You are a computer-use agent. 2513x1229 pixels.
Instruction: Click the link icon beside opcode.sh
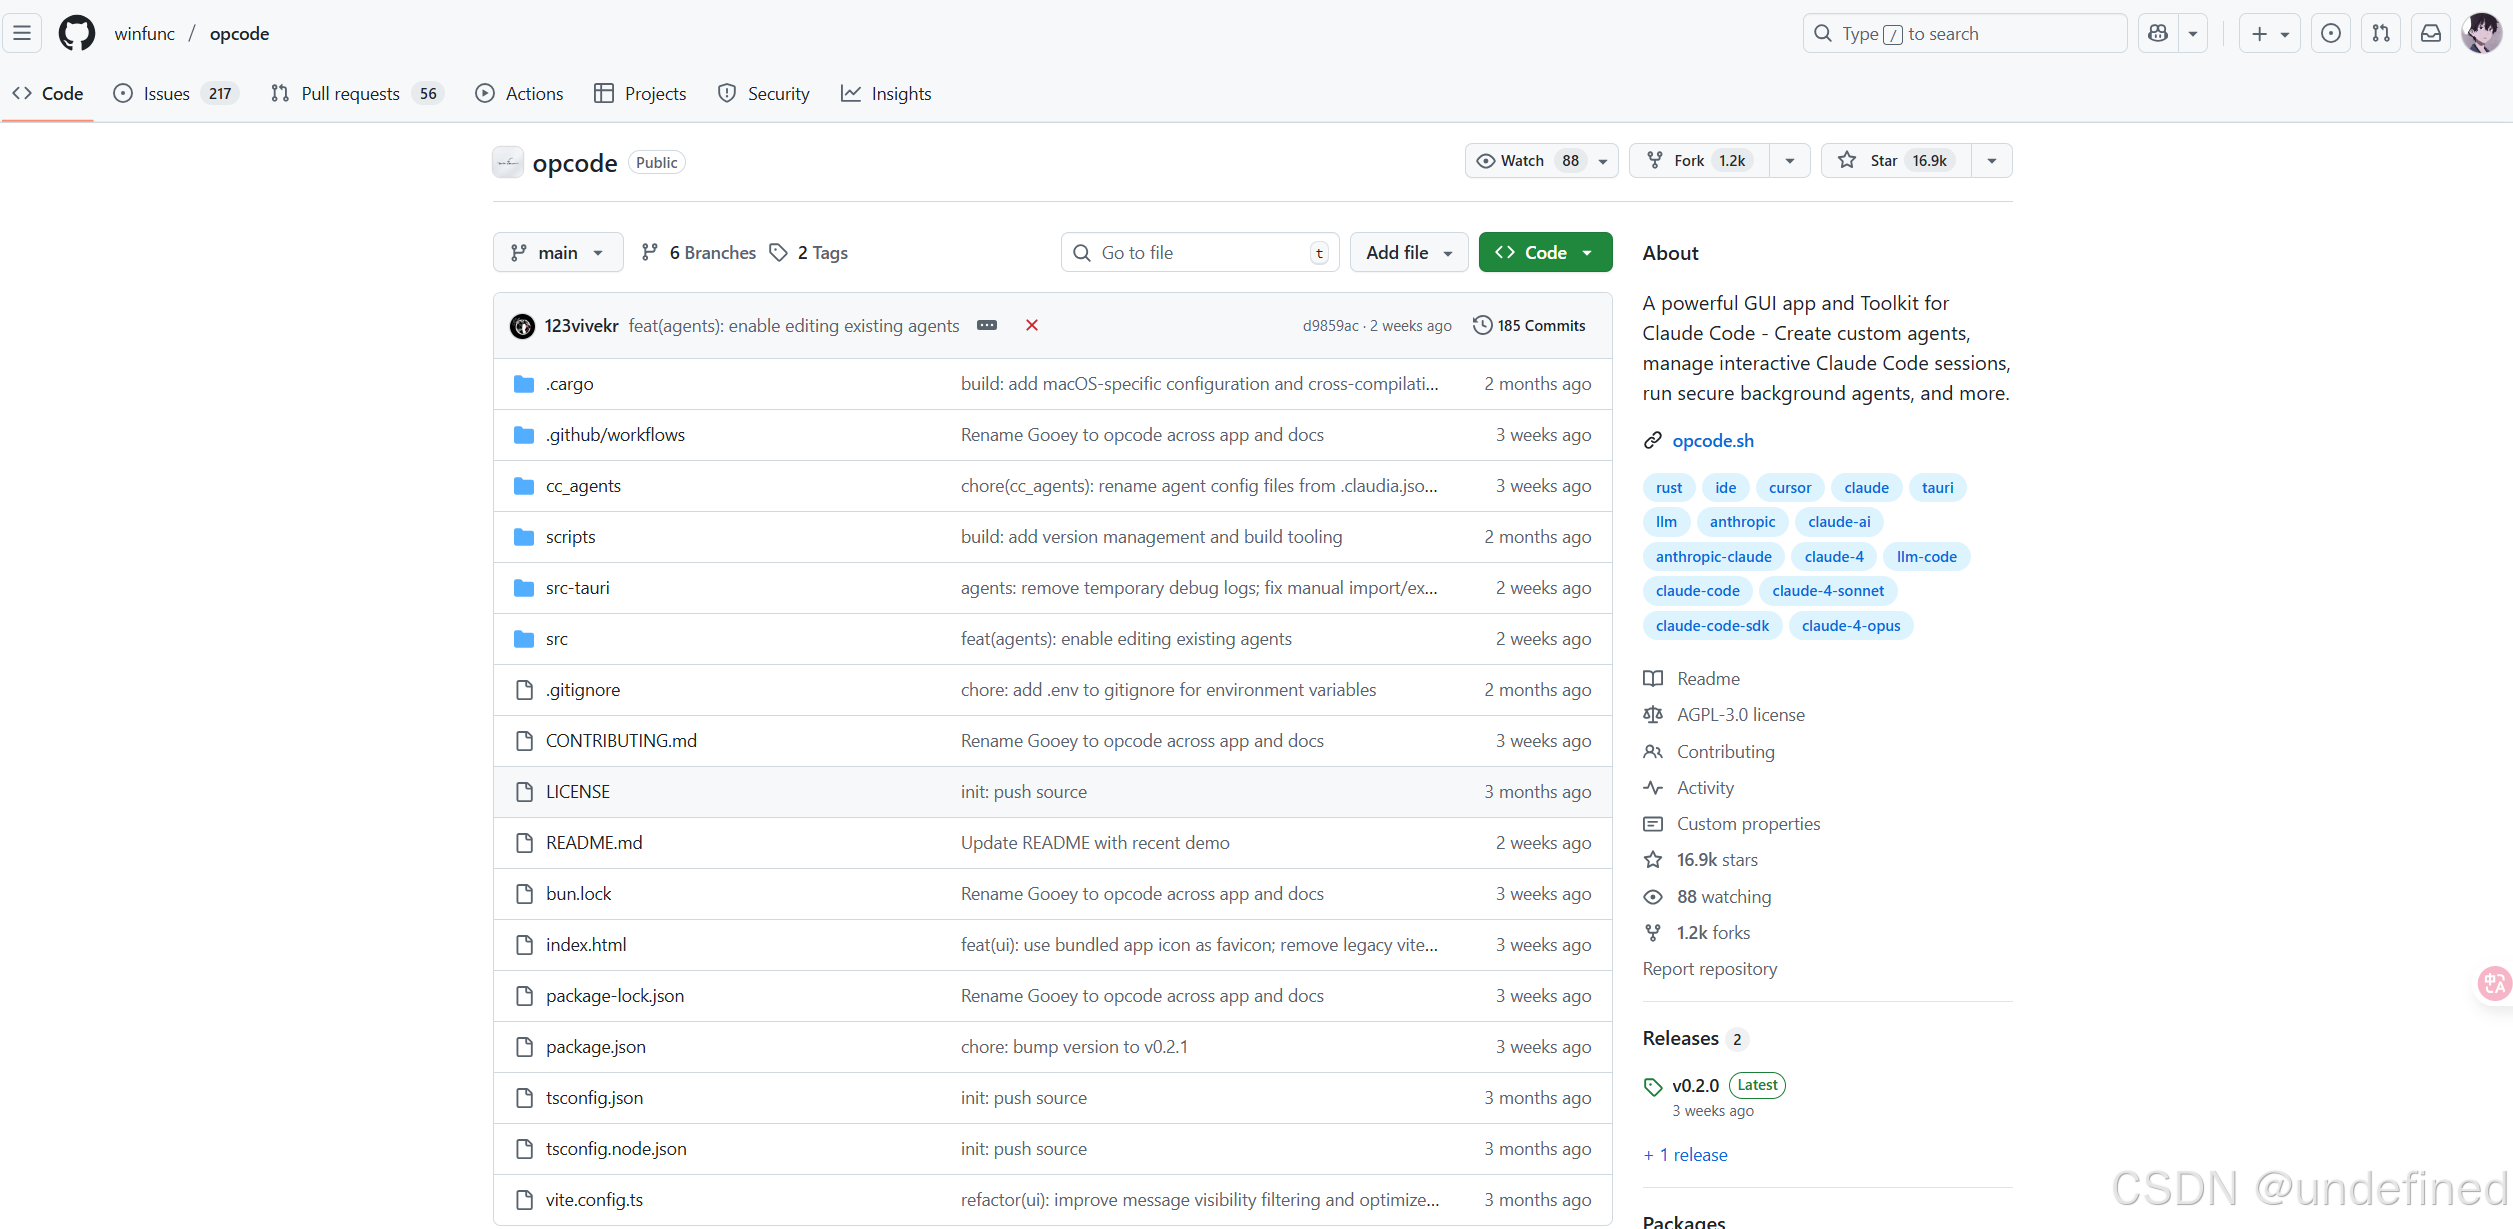pyautogui.click(x=1653, y=441)
